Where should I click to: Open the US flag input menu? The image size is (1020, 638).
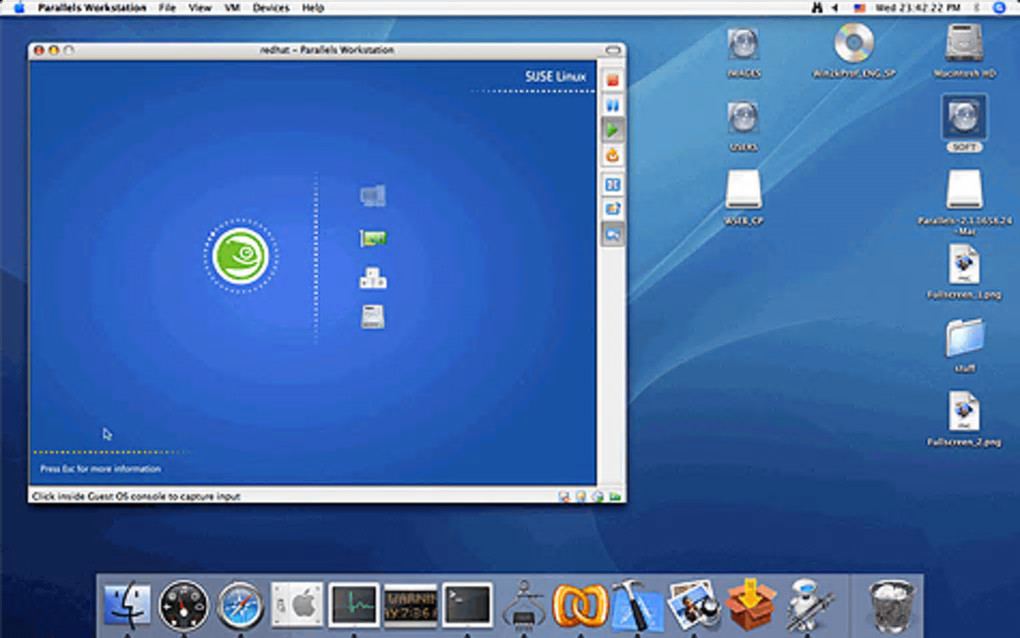[860, 8]
